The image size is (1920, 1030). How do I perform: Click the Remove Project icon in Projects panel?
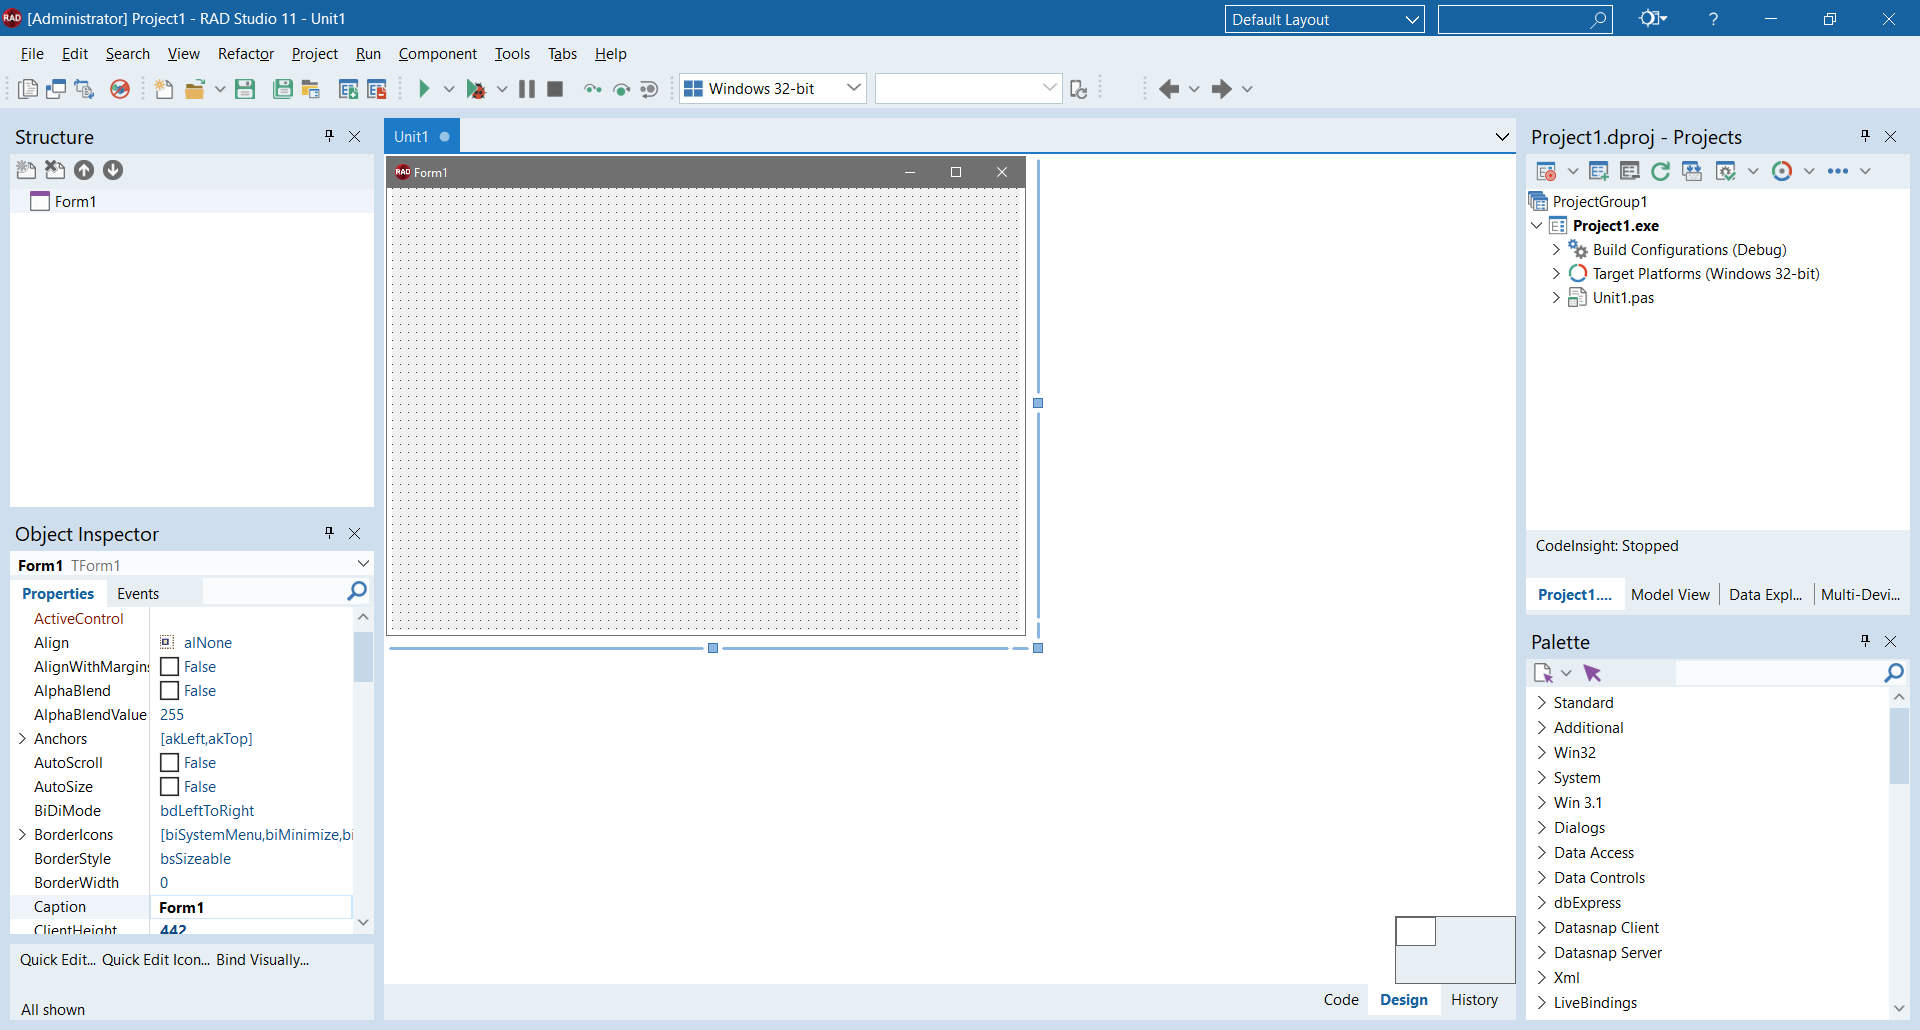[1630, 171]
